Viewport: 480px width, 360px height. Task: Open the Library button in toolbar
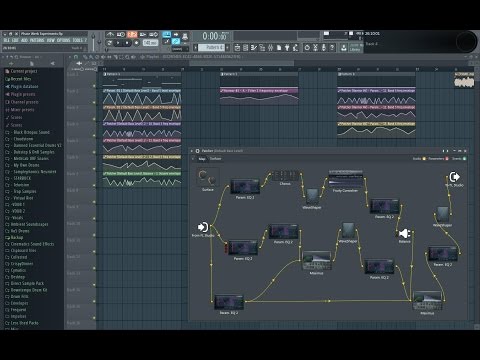pos(356,47)
